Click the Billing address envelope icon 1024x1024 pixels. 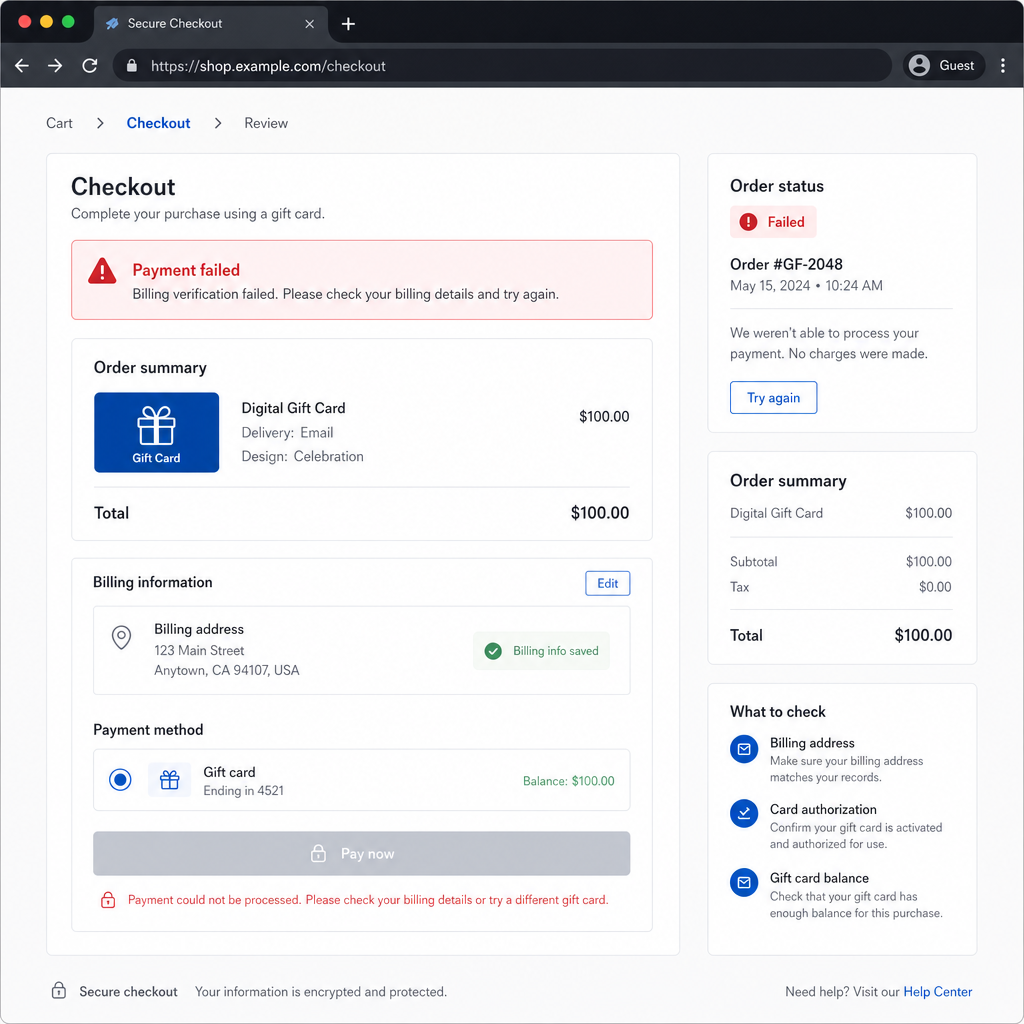tap(744, 750)
